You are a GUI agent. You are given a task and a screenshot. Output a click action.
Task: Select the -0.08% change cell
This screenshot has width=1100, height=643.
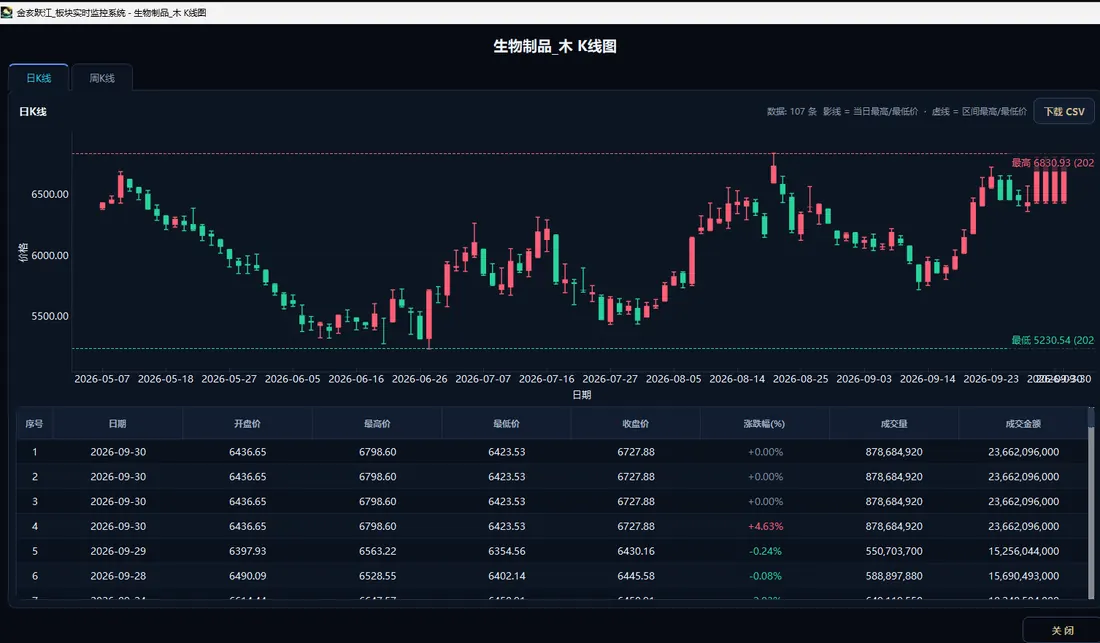[x=765, y=576]
